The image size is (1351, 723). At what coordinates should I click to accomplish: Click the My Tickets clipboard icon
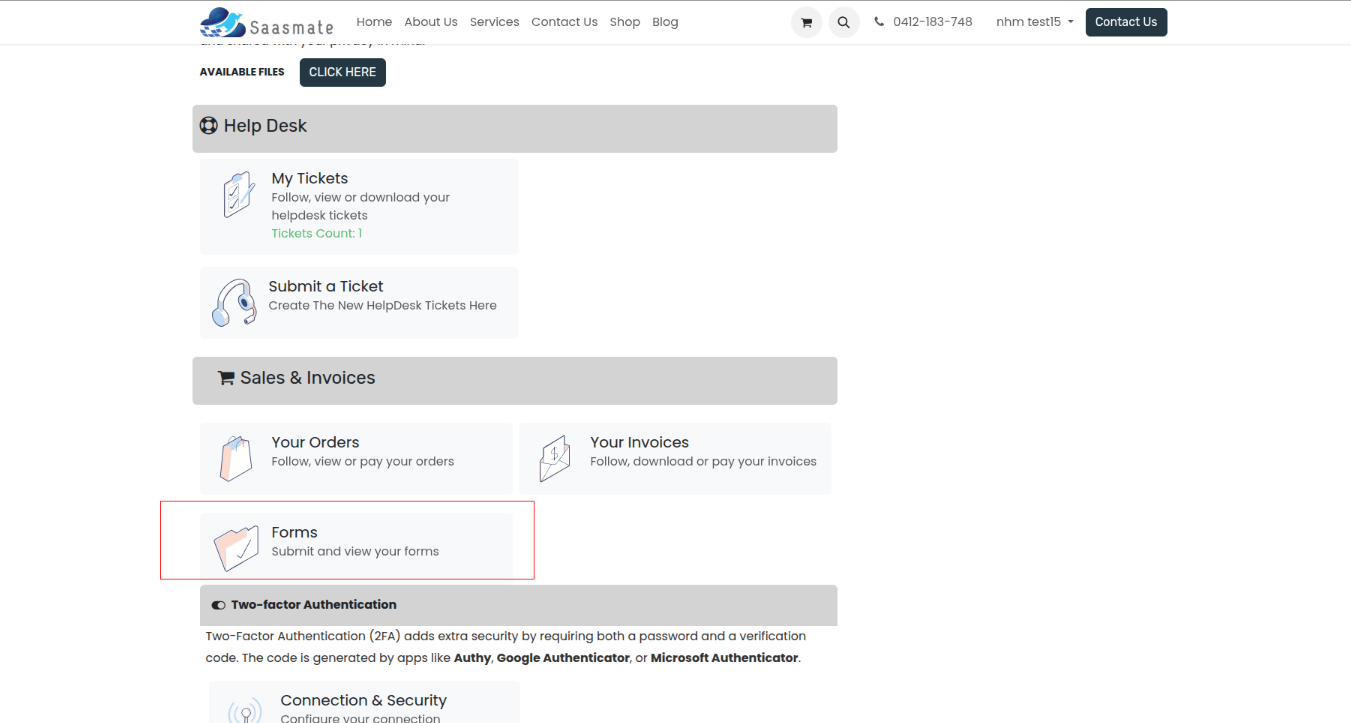[x=238, y=195]
